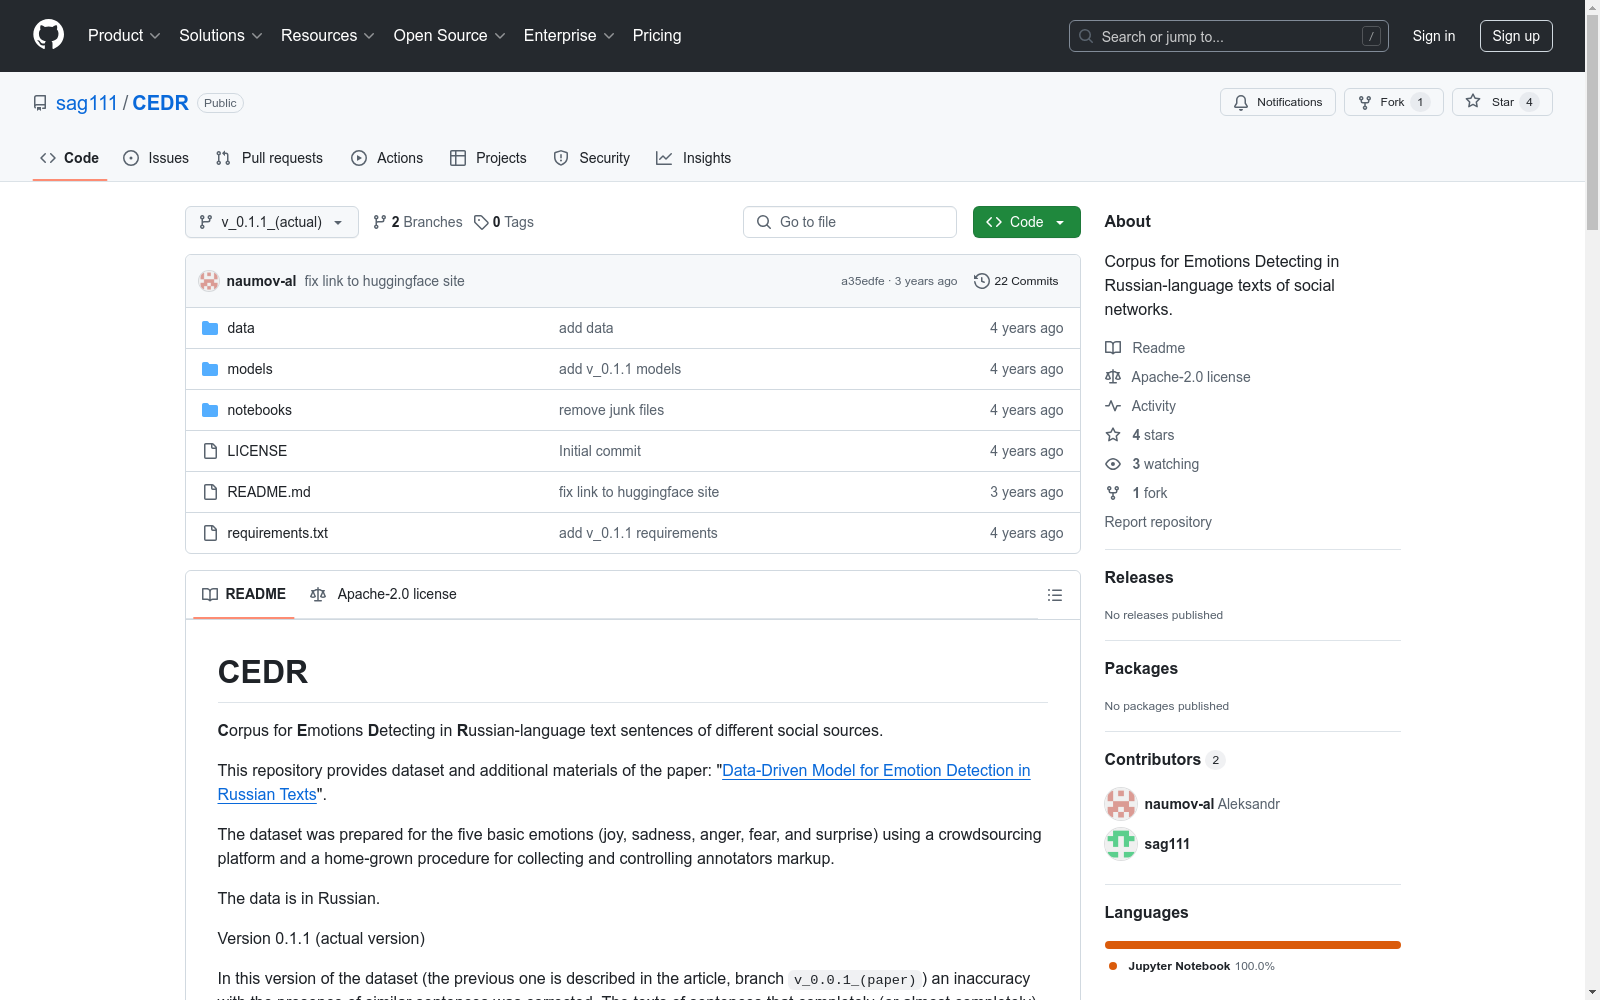Select the README tab
Image resolution: width=1600 pixels, height=1000 pixels.
point(244,594)
